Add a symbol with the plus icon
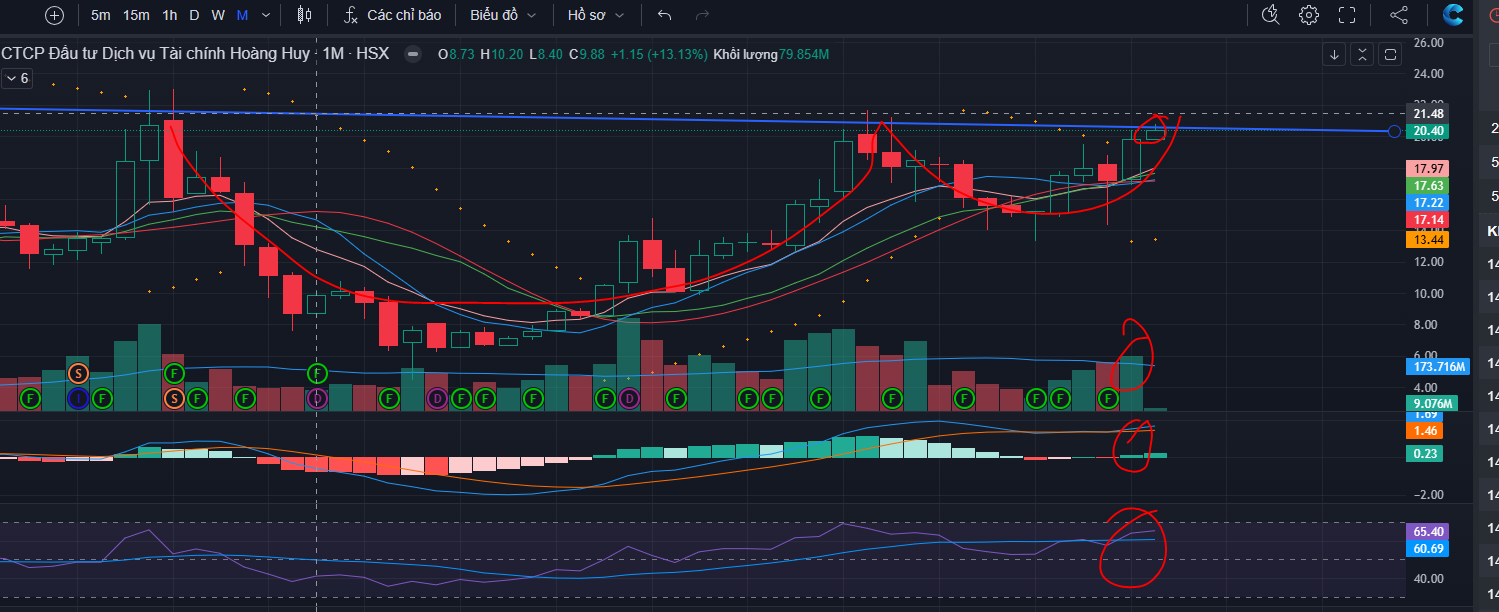The height and width of the screenshot is (612, 1499). [55, 15]
